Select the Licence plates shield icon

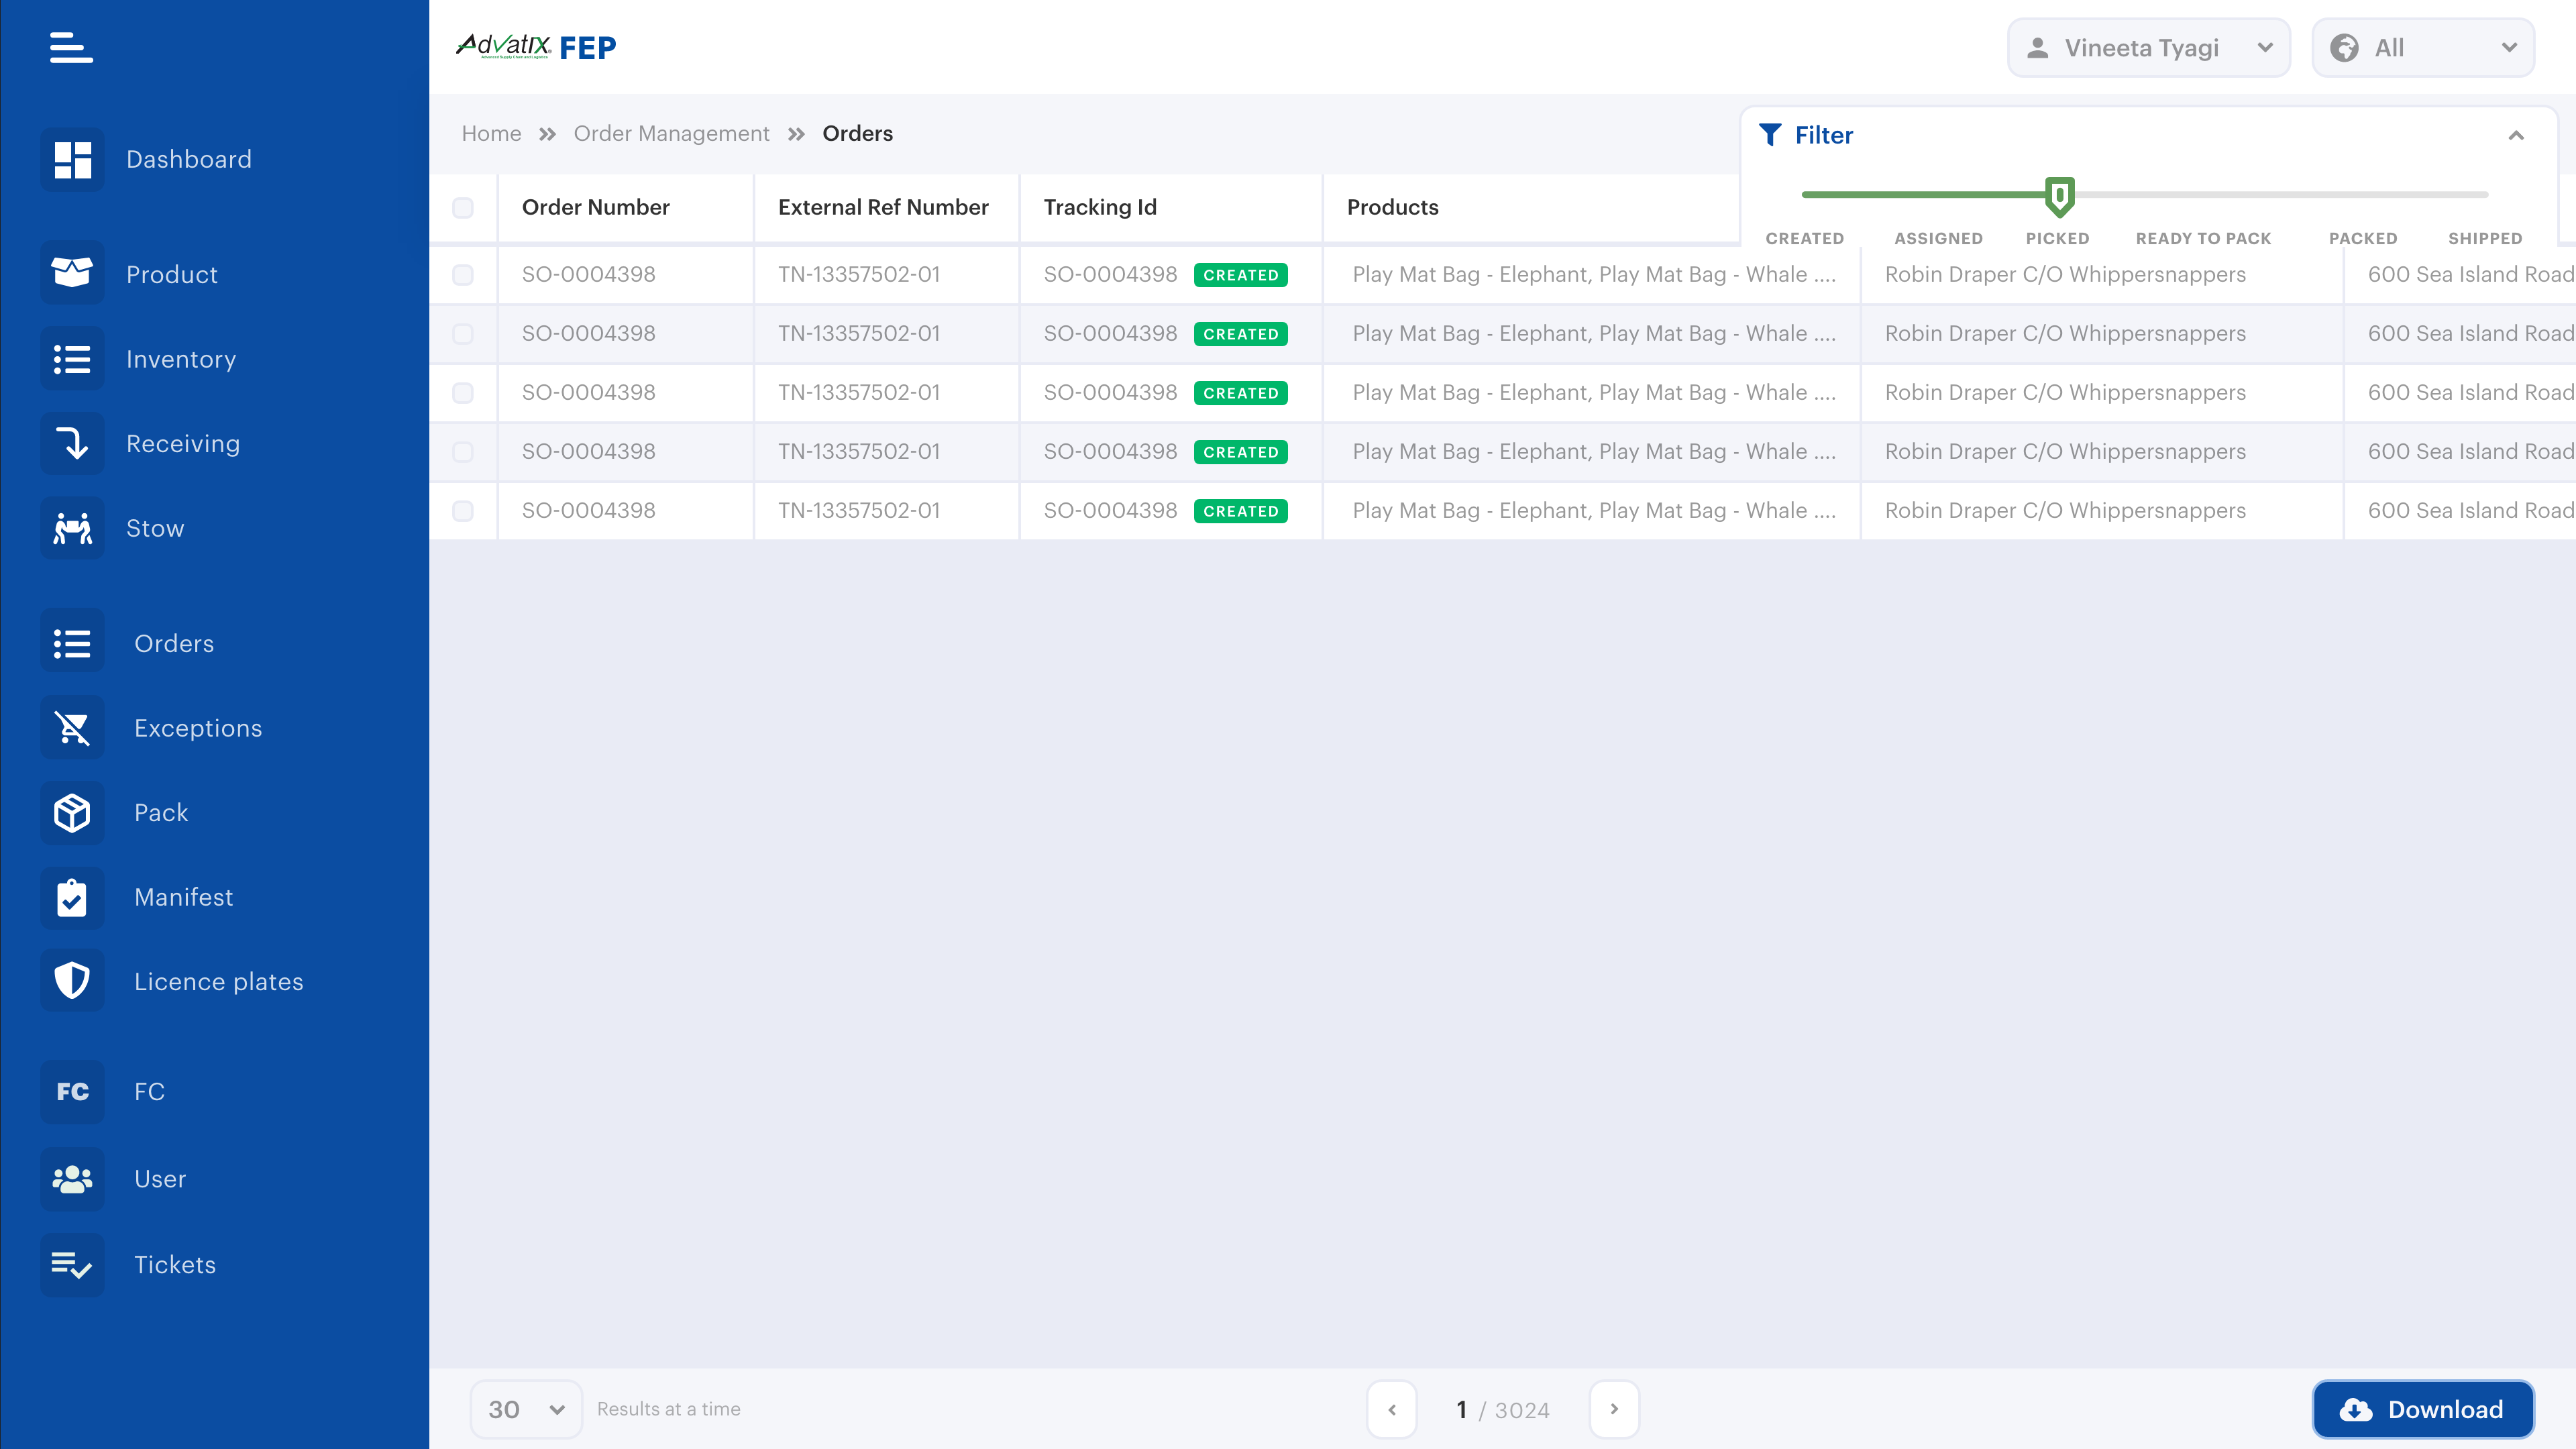click(x=71, y=980)
